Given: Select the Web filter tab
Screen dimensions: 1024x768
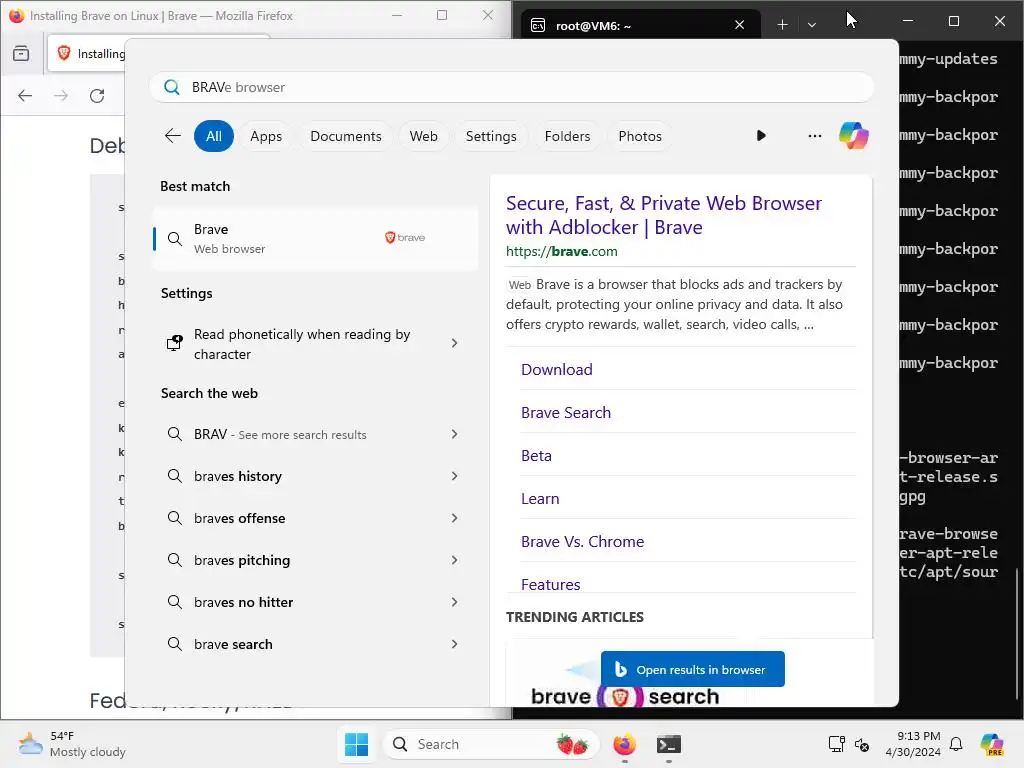Looking at the screenshot, I should pyautogui.click(x=423, y=136).
